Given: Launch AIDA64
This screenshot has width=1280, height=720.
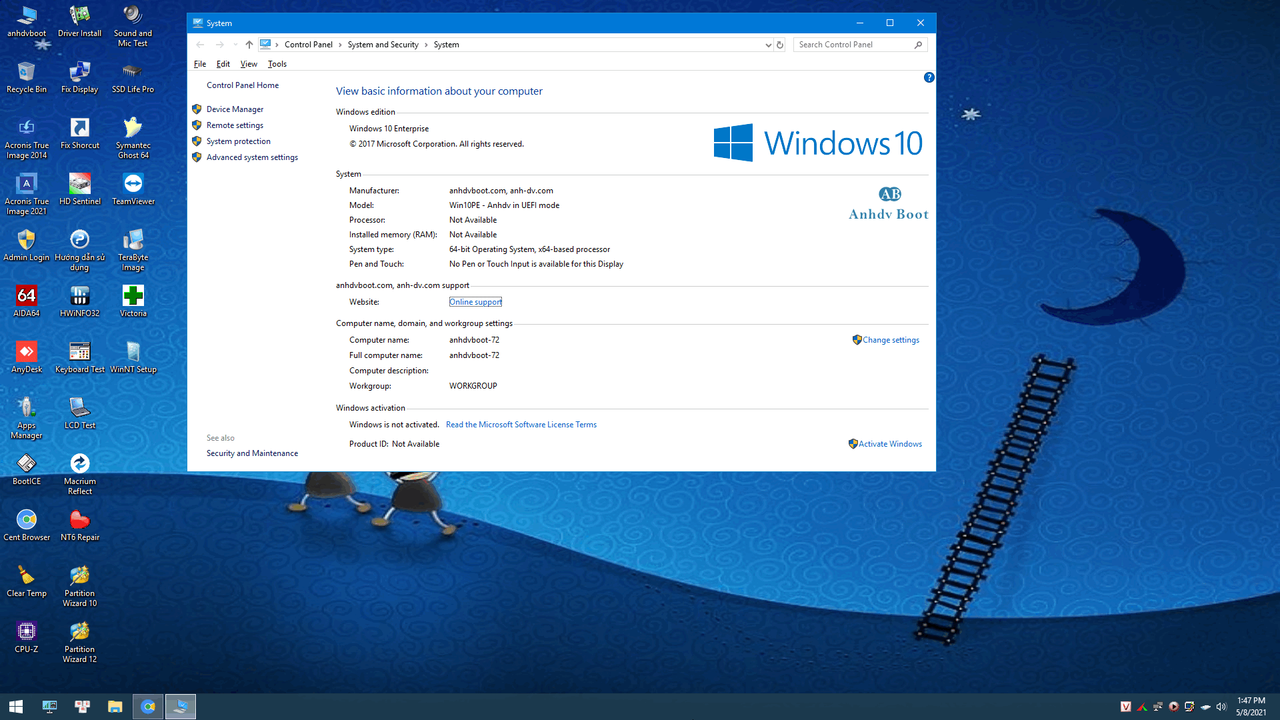Looking at the screenshot, I should click(x=26, y=302).
